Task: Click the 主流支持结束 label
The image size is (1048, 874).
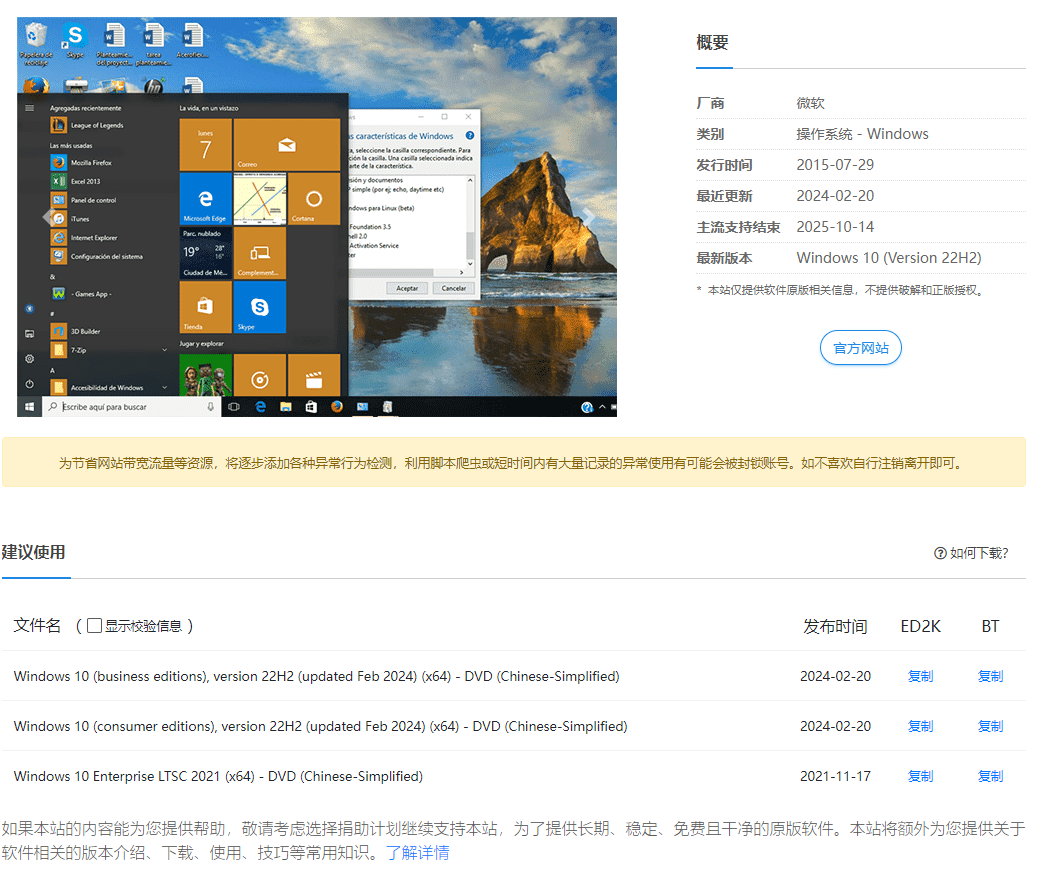Action: [739, 227]
